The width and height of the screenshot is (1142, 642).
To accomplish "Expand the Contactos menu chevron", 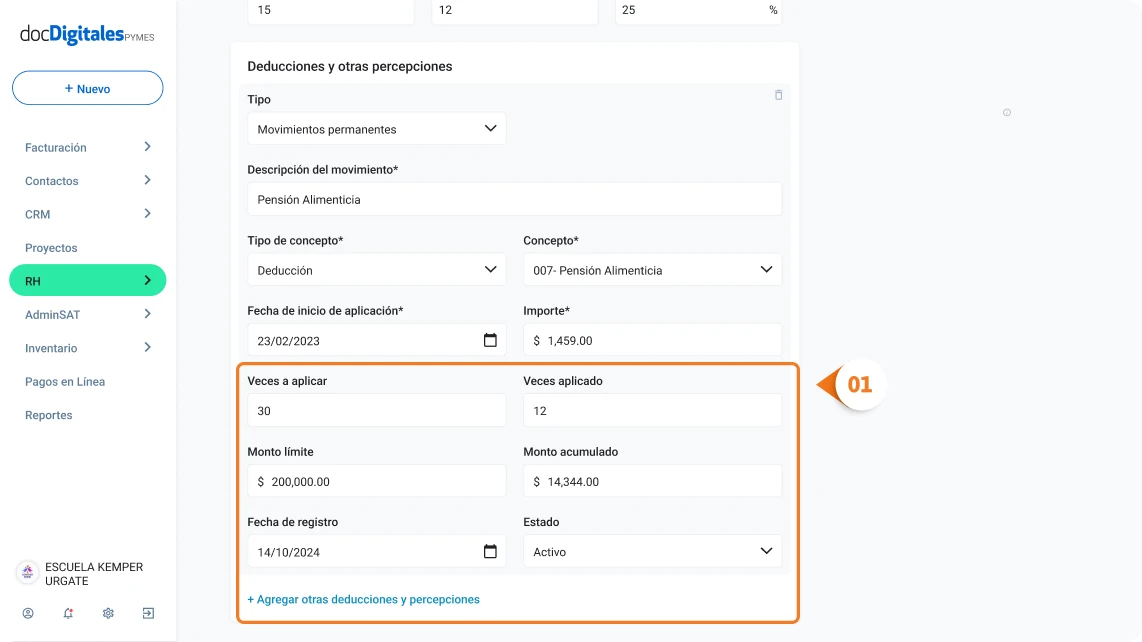I will 147,181.
